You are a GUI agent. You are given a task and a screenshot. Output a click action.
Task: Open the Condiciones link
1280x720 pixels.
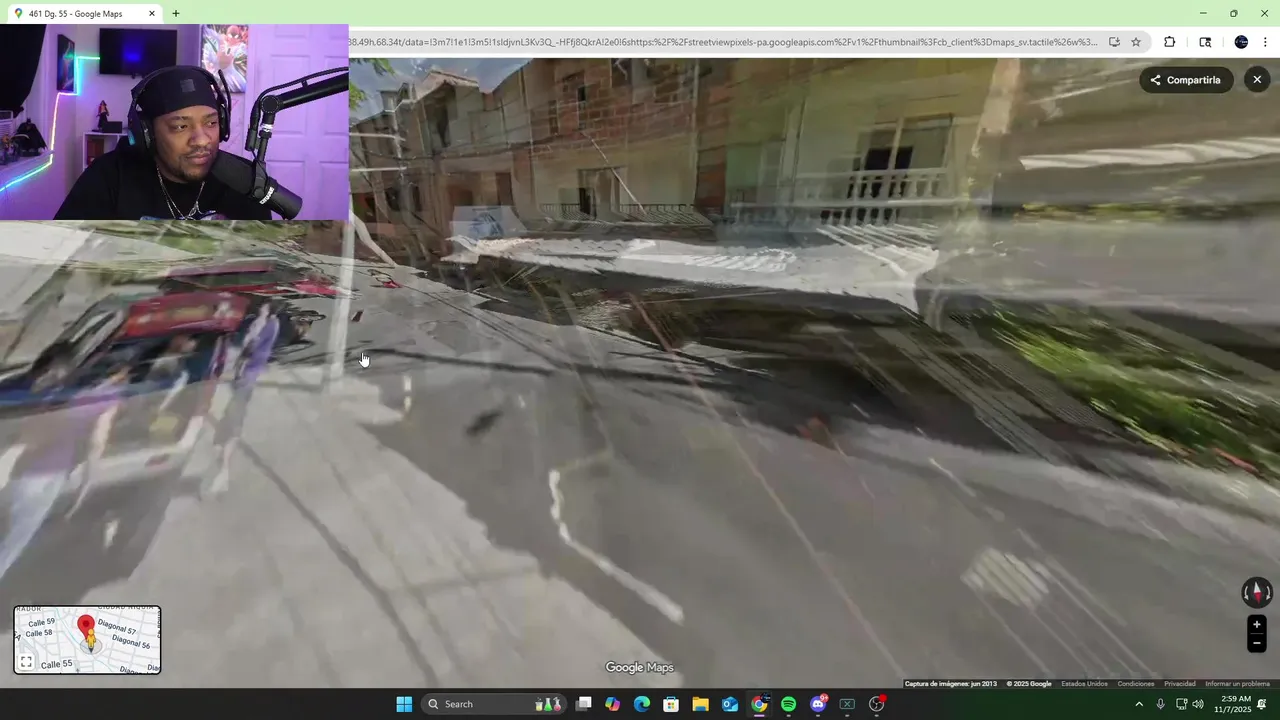point(1136,684)
